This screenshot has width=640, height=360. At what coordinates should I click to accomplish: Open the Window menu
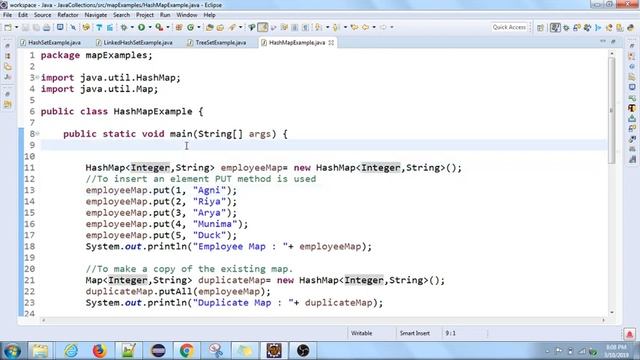pyautogui.click(x=187, y=15)
